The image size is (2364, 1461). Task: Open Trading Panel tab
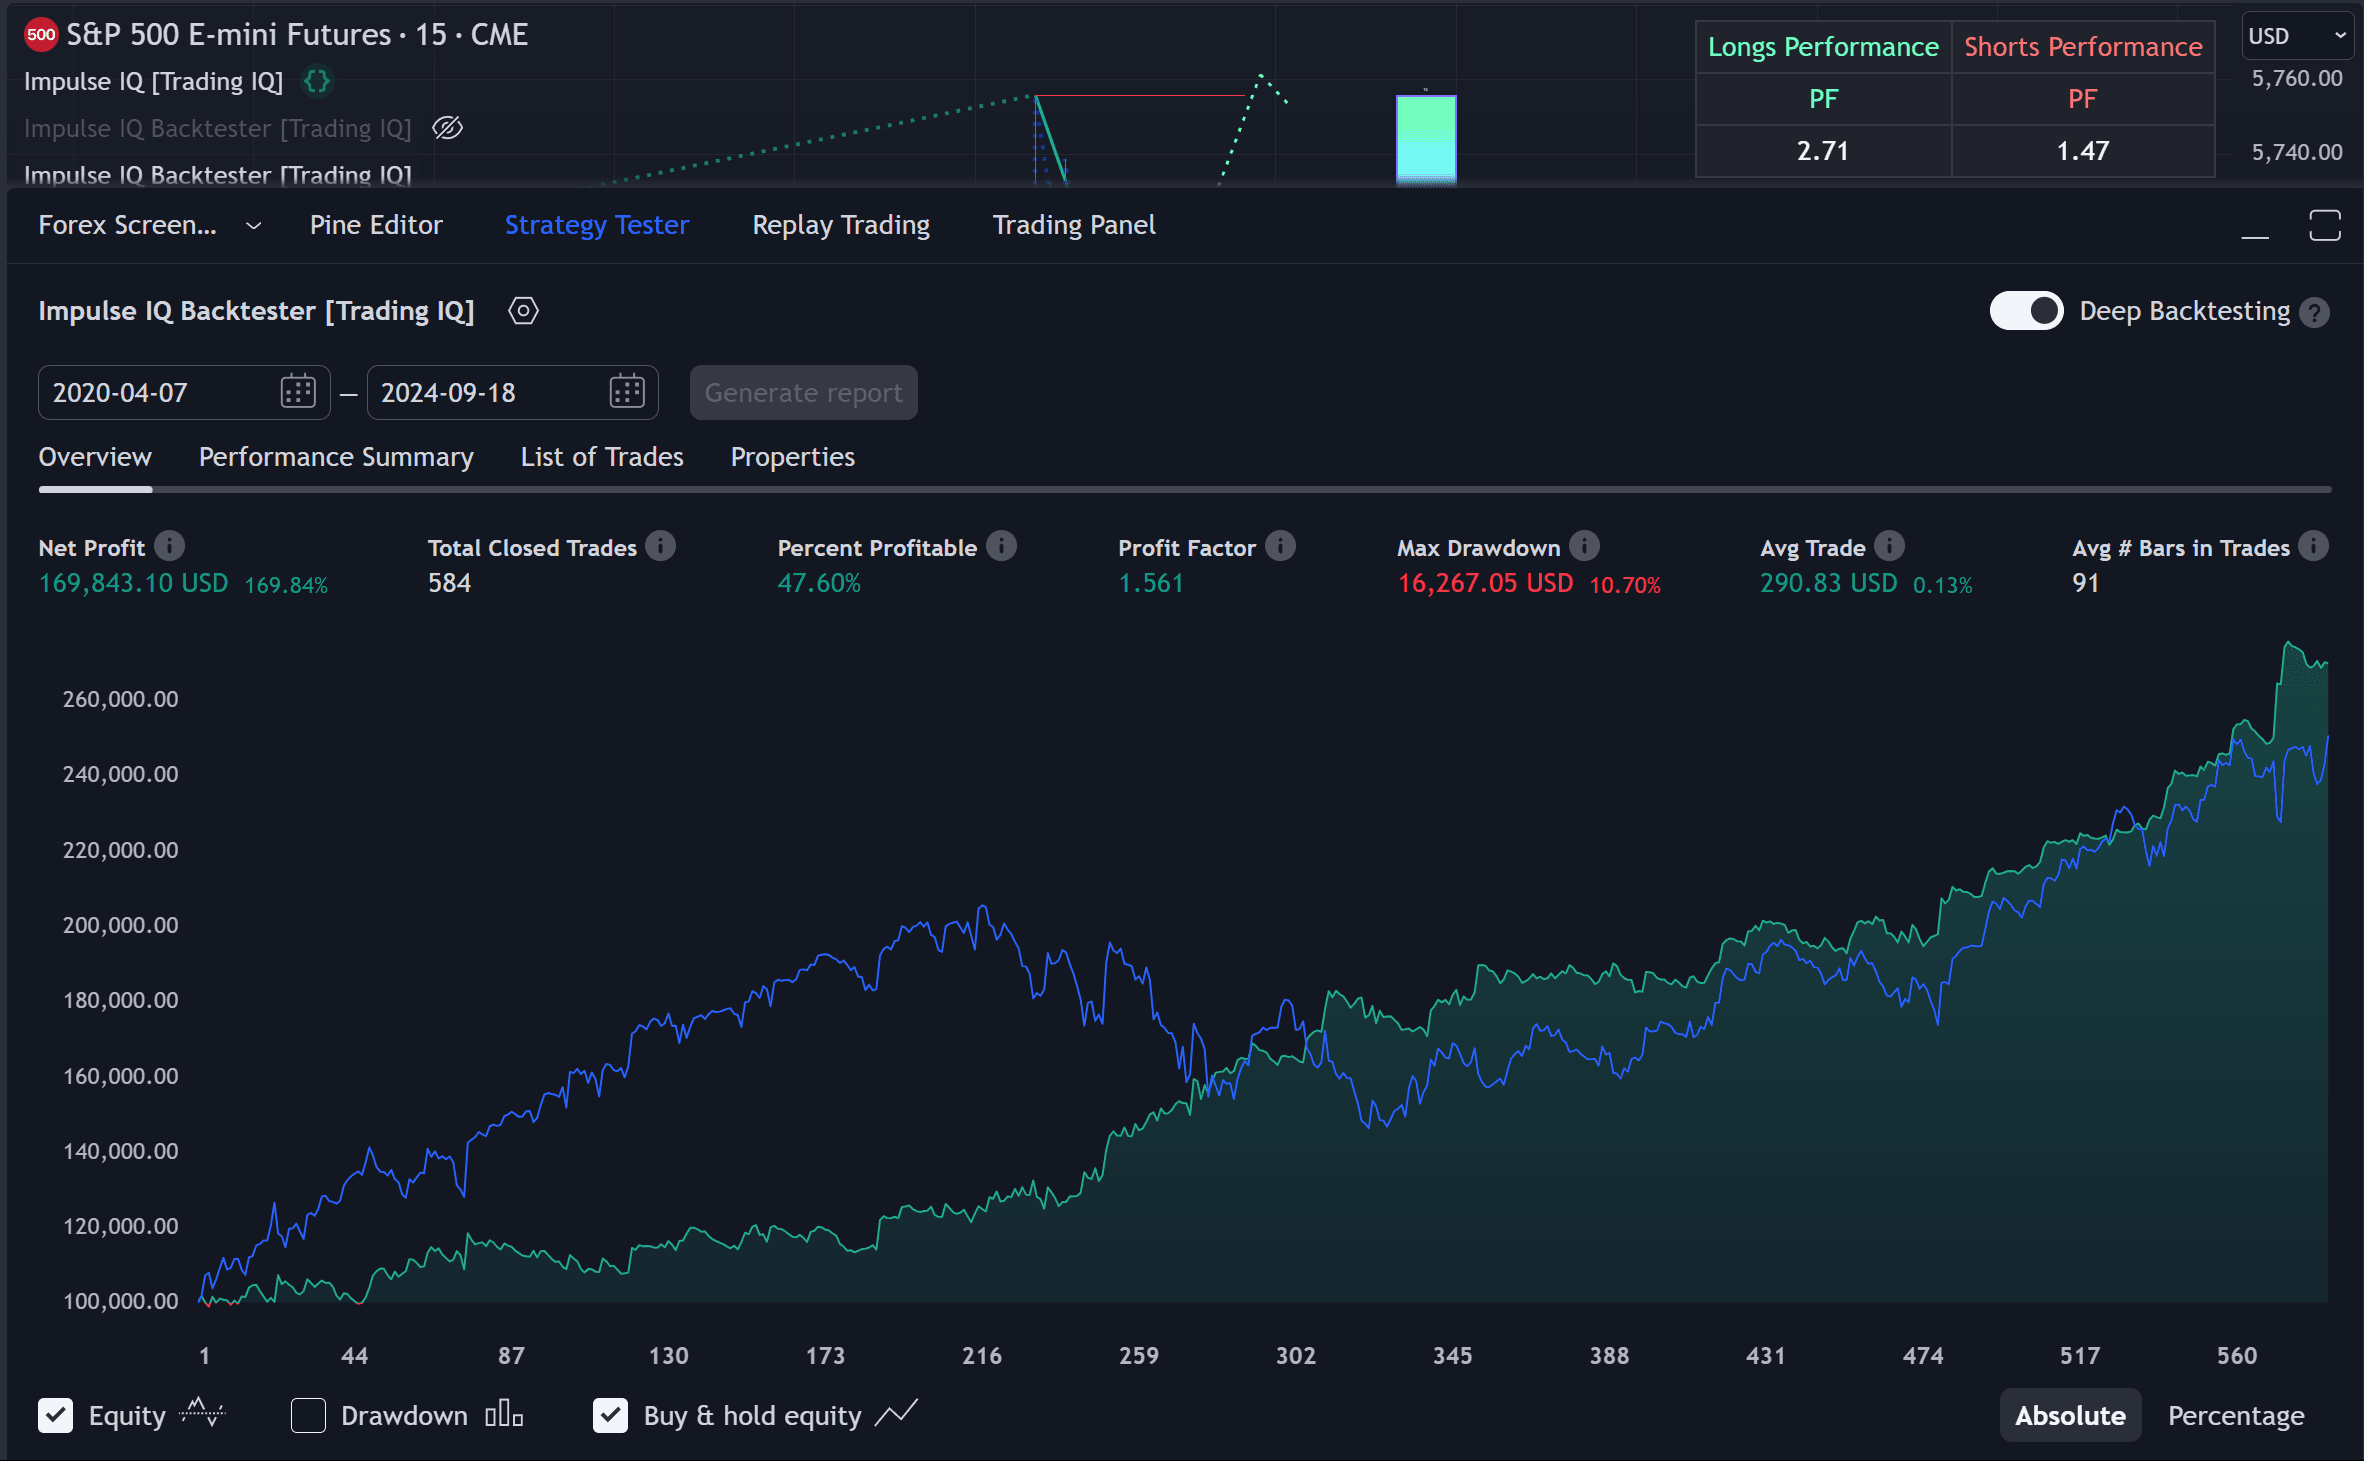pyautogui.click(x=1074, y=225)
